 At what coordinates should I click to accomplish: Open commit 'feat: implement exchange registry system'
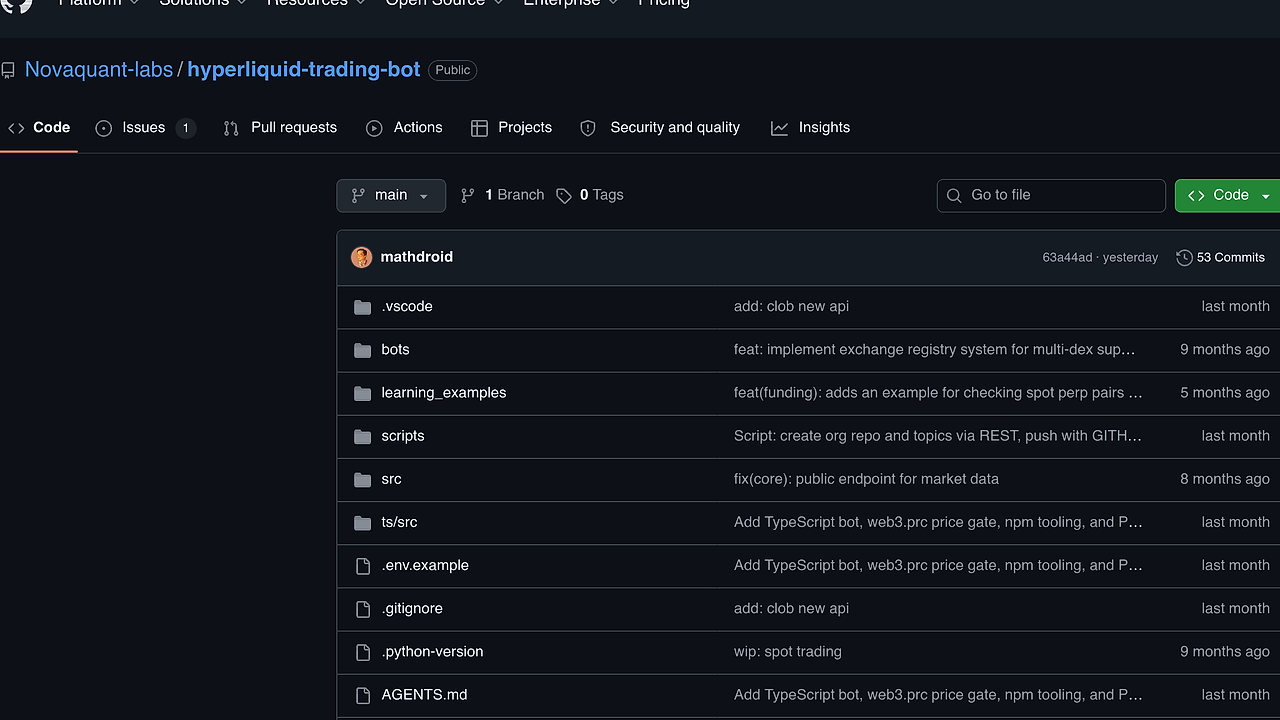[936, 350]
